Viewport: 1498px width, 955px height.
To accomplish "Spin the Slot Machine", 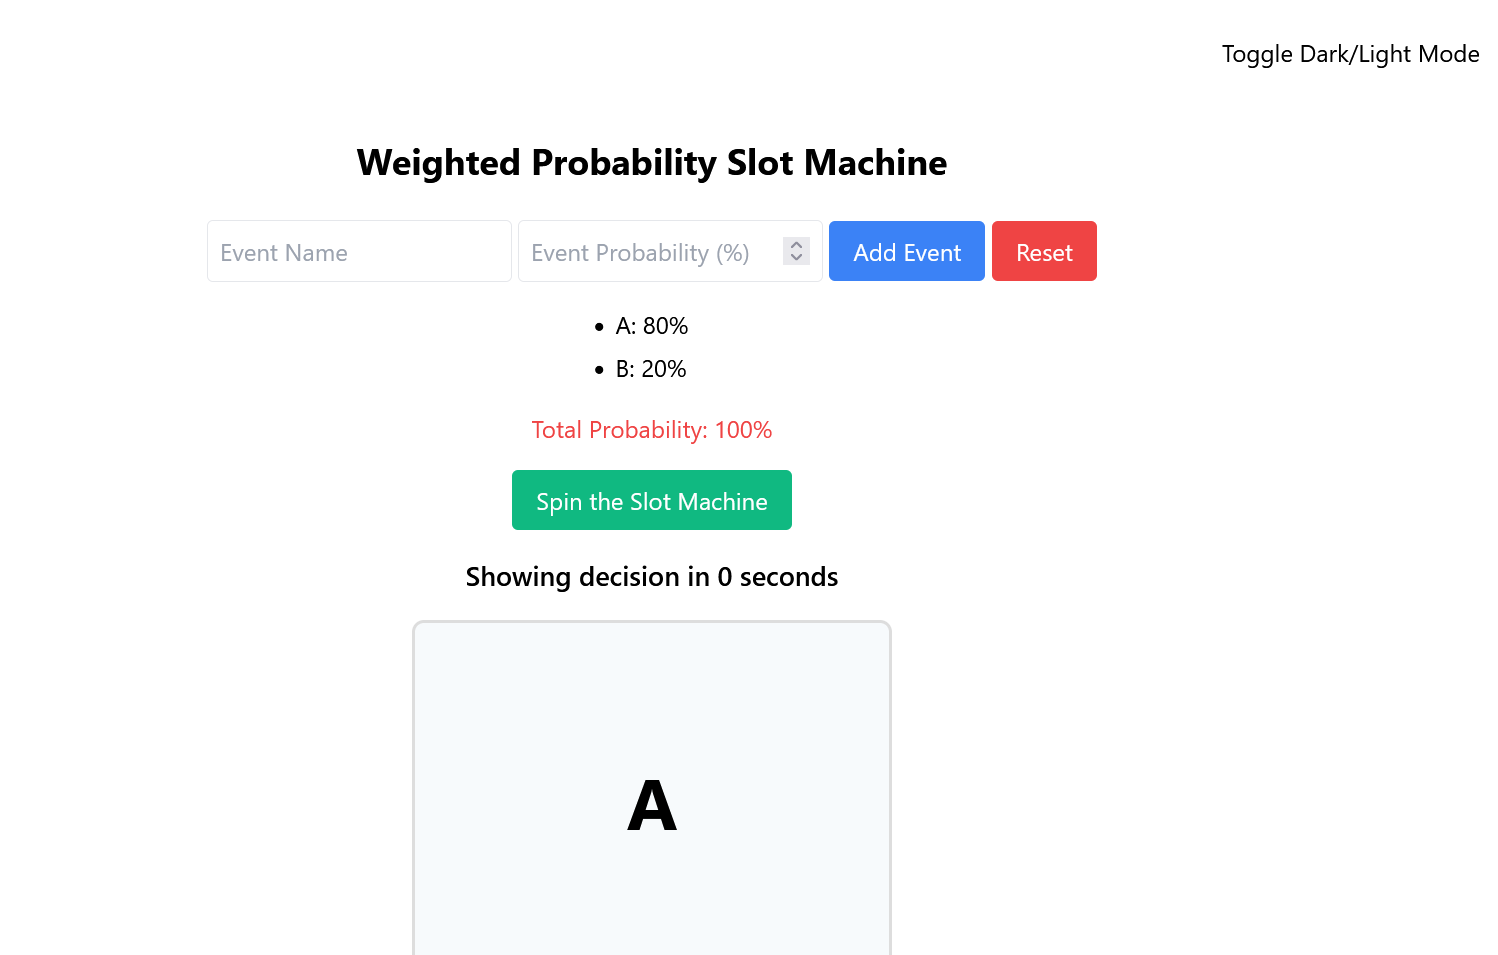I will click(x=652, y=500).
